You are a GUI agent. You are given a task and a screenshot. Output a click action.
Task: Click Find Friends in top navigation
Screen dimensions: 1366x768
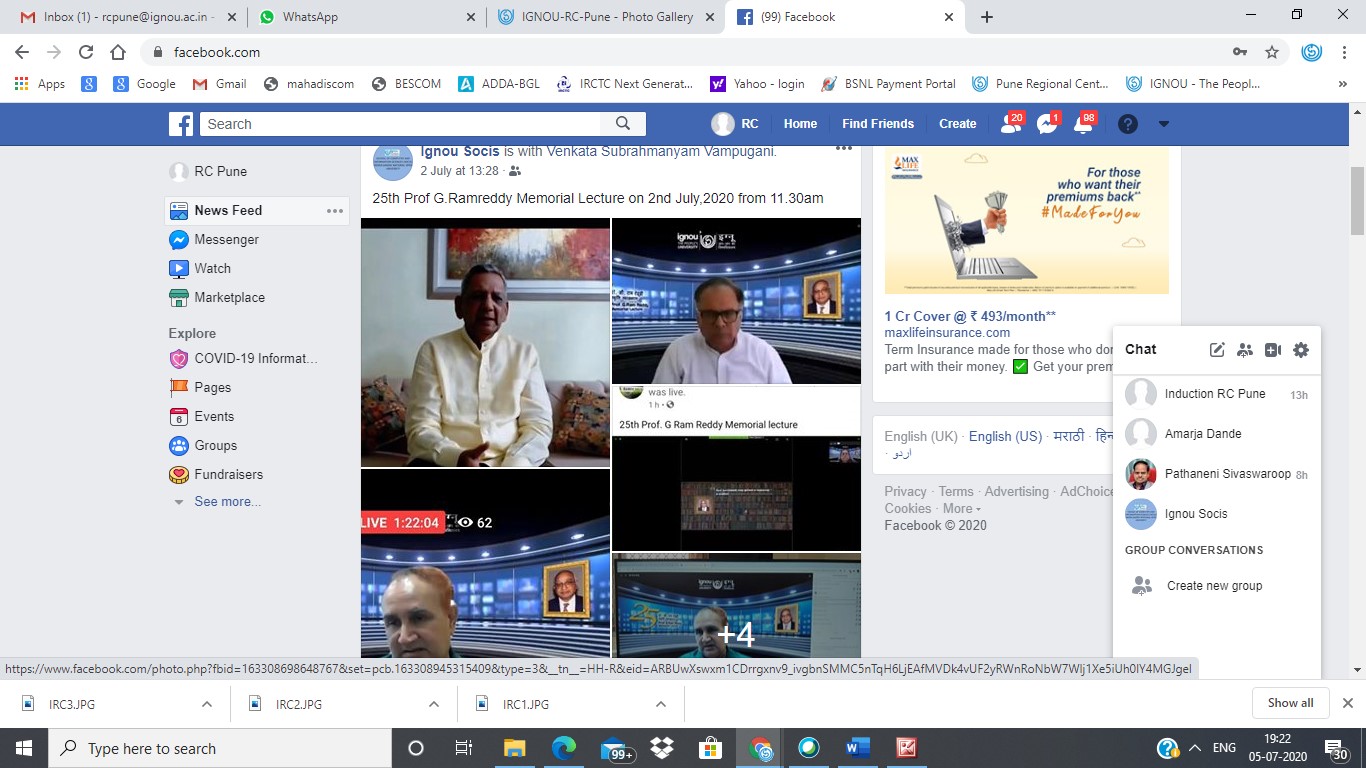pos(877,124)
